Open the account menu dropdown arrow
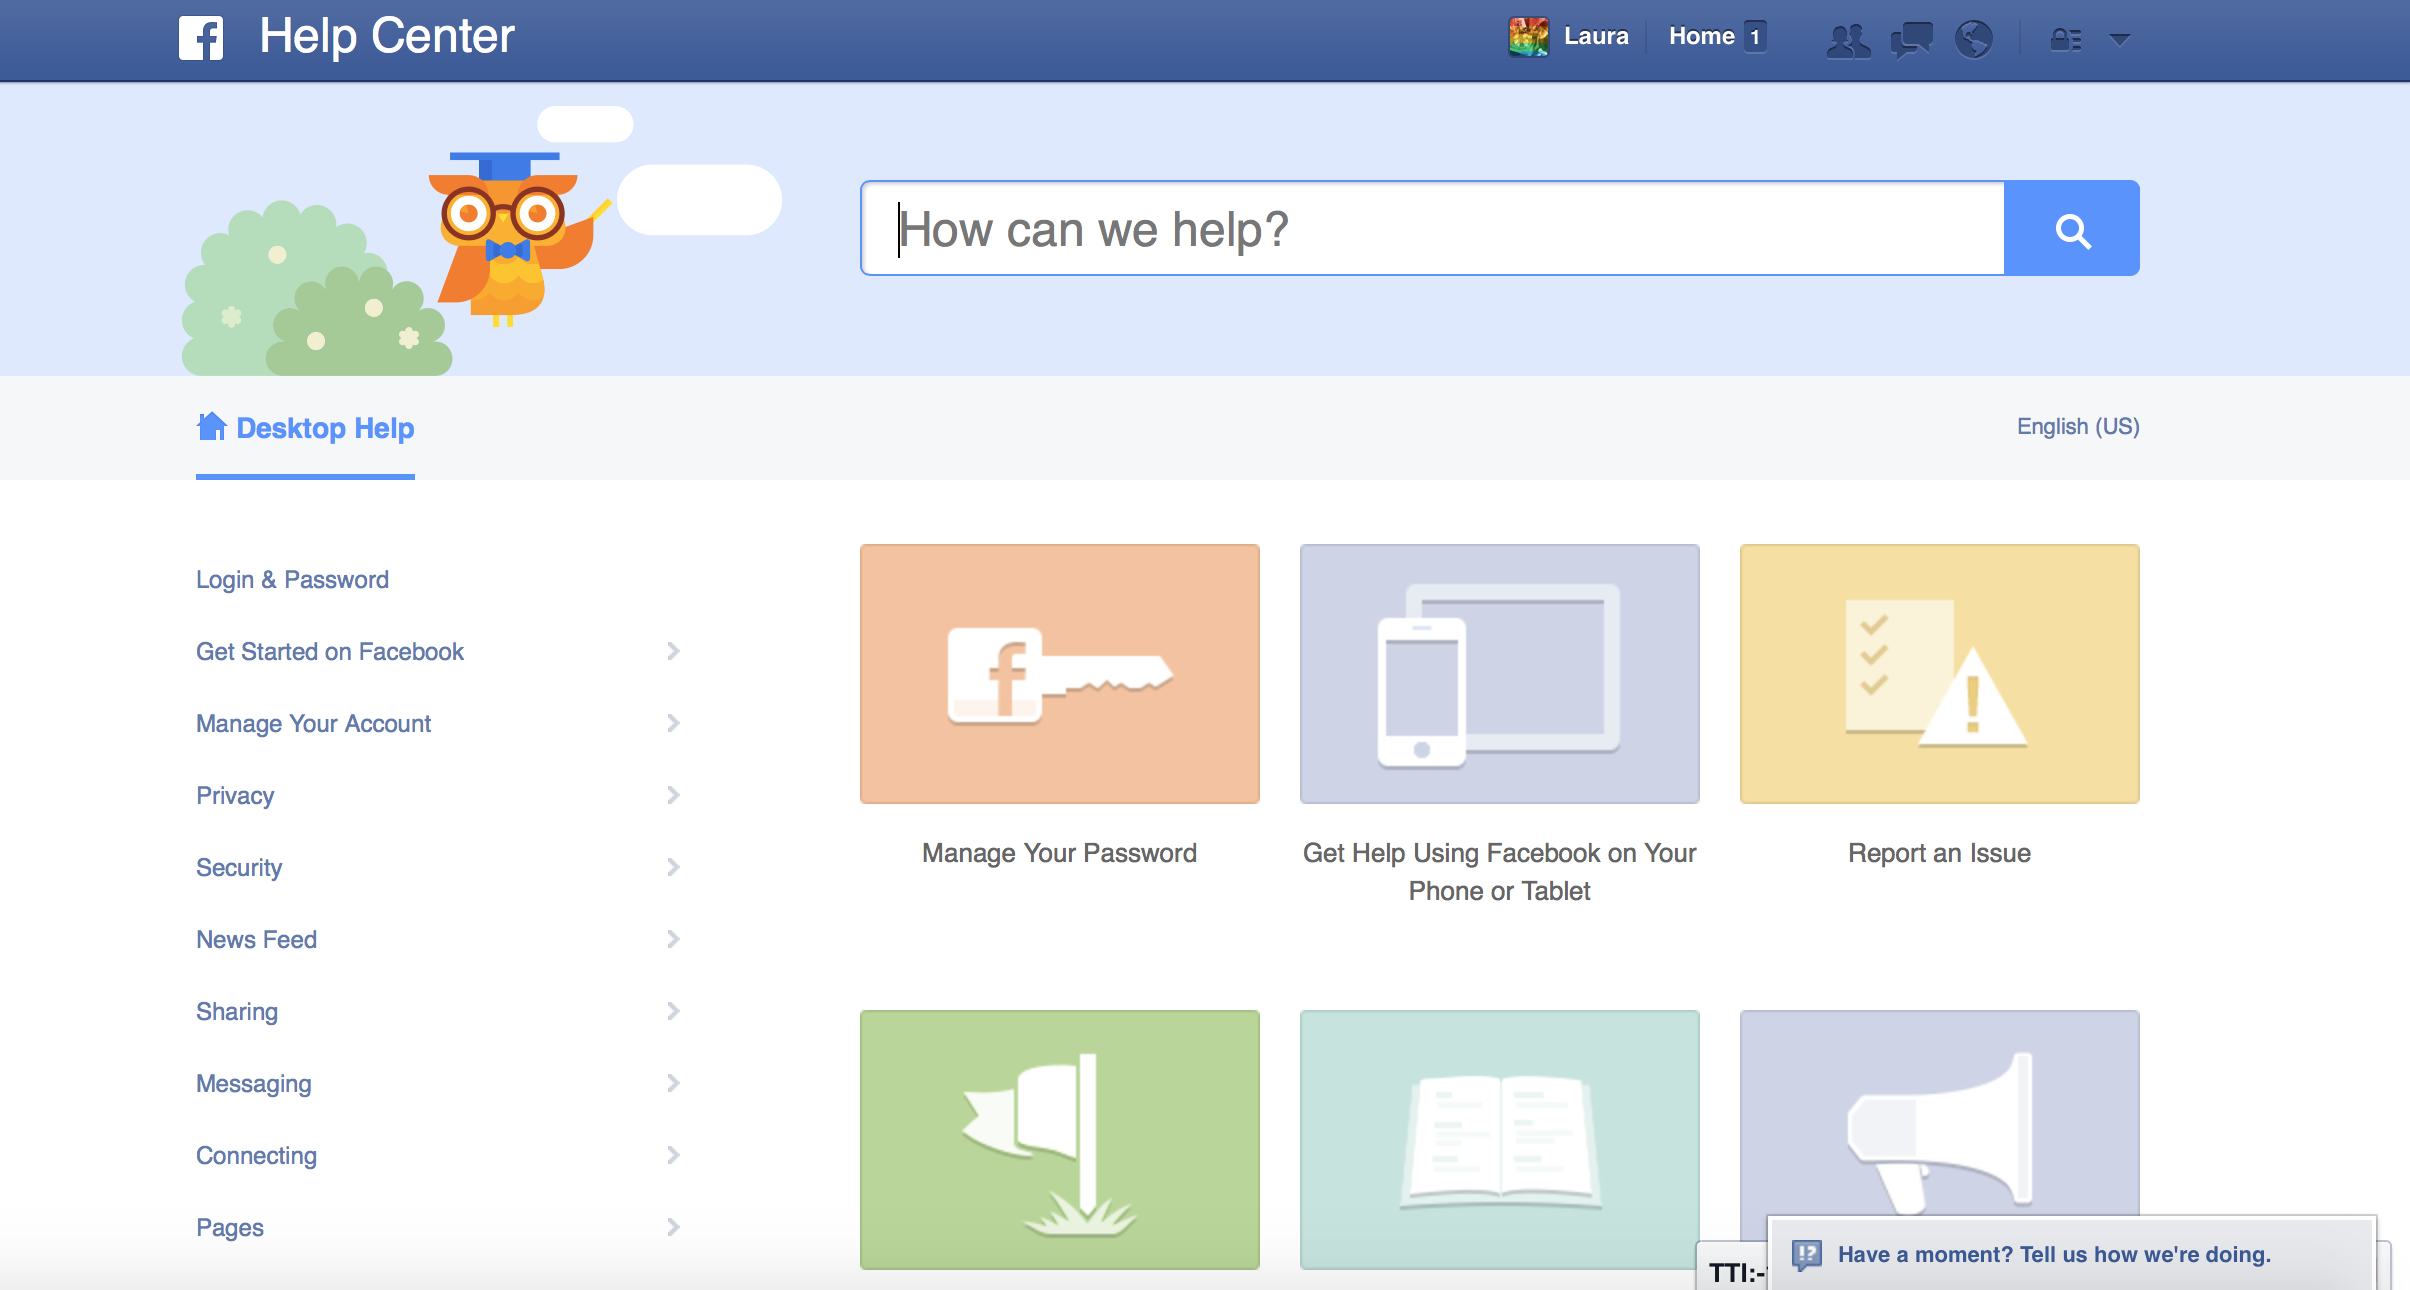 [x=2119, y=40]
